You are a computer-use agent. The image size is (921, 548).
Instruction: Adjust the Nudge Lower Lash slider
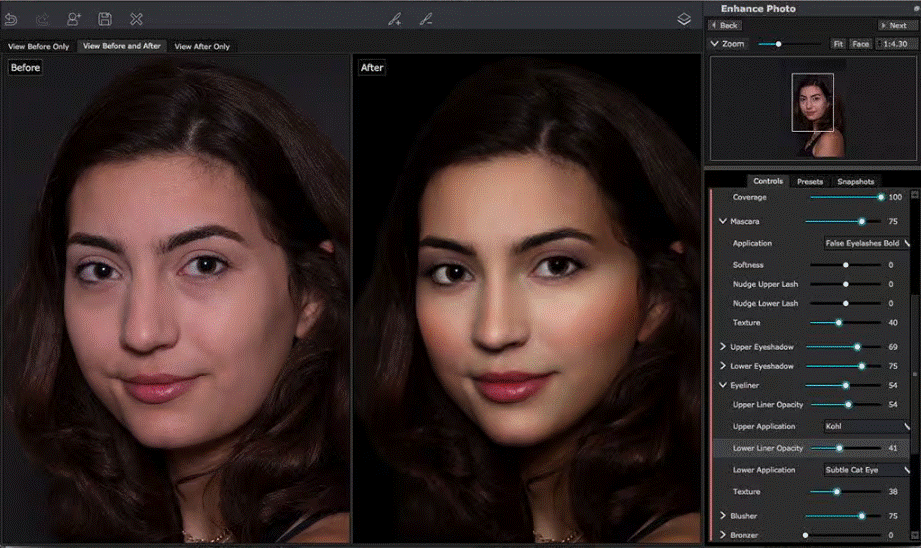point(846,304)
